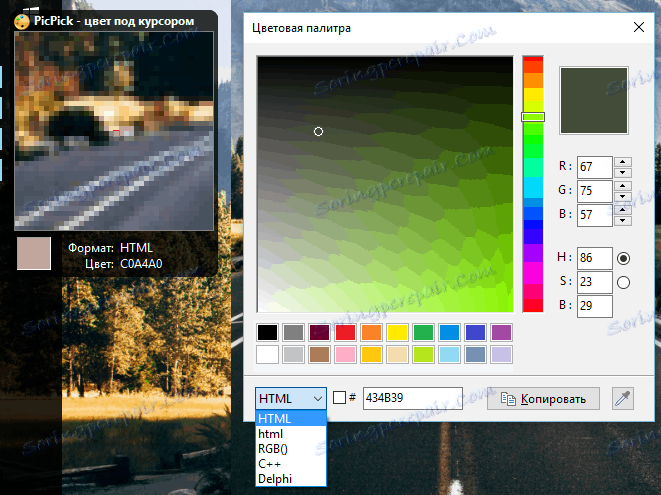
Task: Close the color palette dialog
Action: point(639,27)
